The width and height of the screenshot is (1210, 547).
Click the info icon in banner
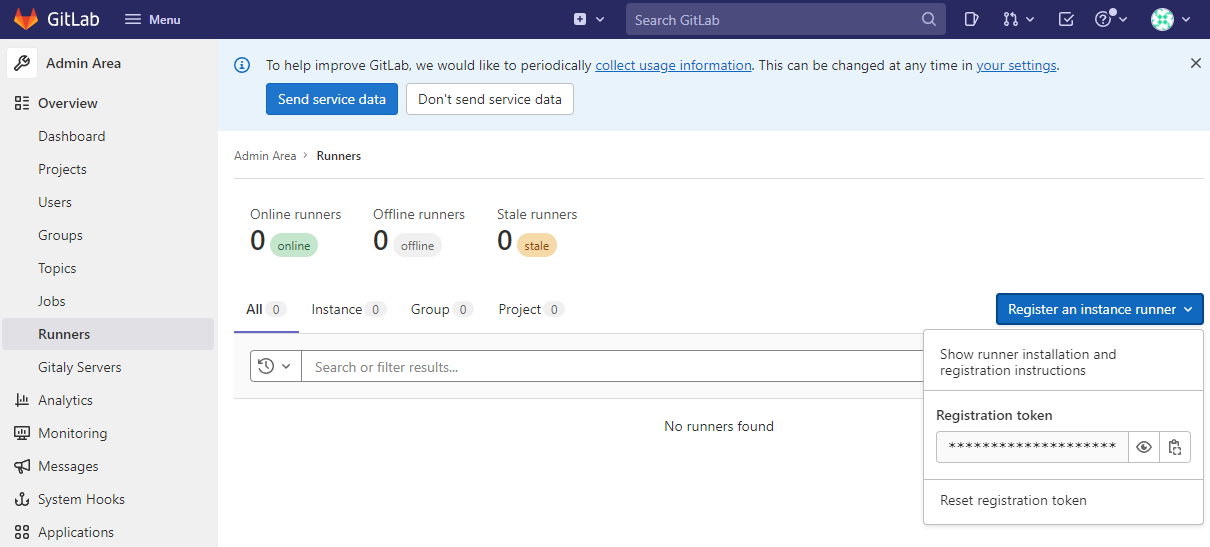point(242,65)
